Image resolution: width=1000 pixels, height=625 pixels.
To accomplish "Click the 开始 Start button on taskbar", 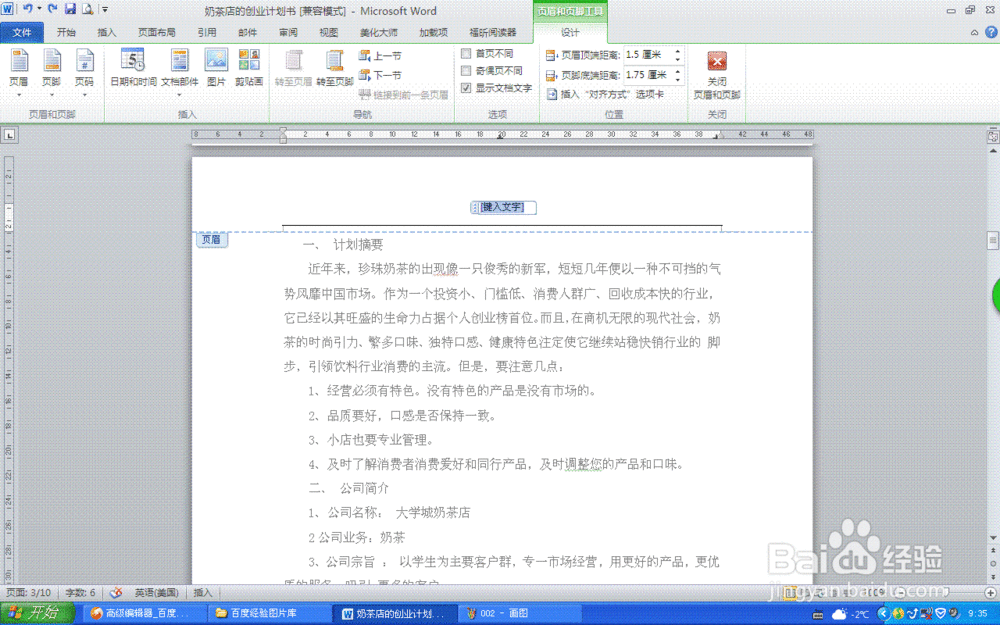I will pyautogui.click(x=37, y=613).
